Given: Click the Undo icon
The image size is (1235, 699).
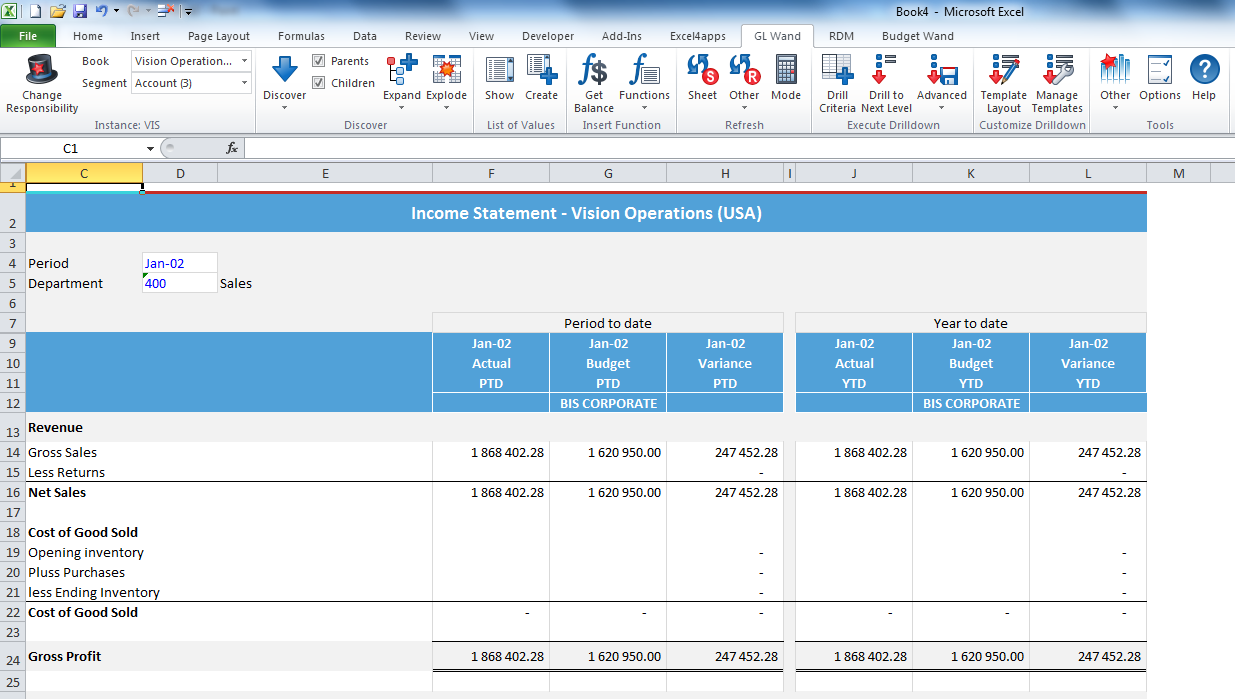Looking at the screenshot, I should [x=101, y=11].
